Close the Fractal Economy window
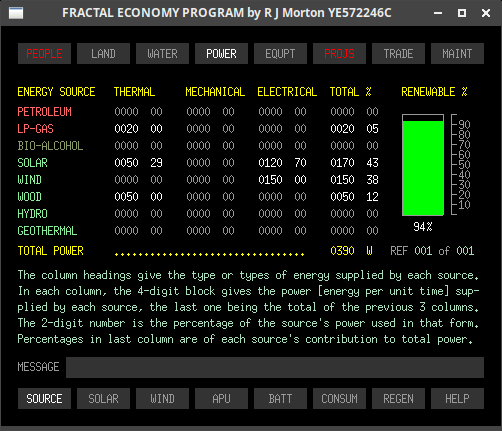 pyautogui.click(x=486, y=13)
